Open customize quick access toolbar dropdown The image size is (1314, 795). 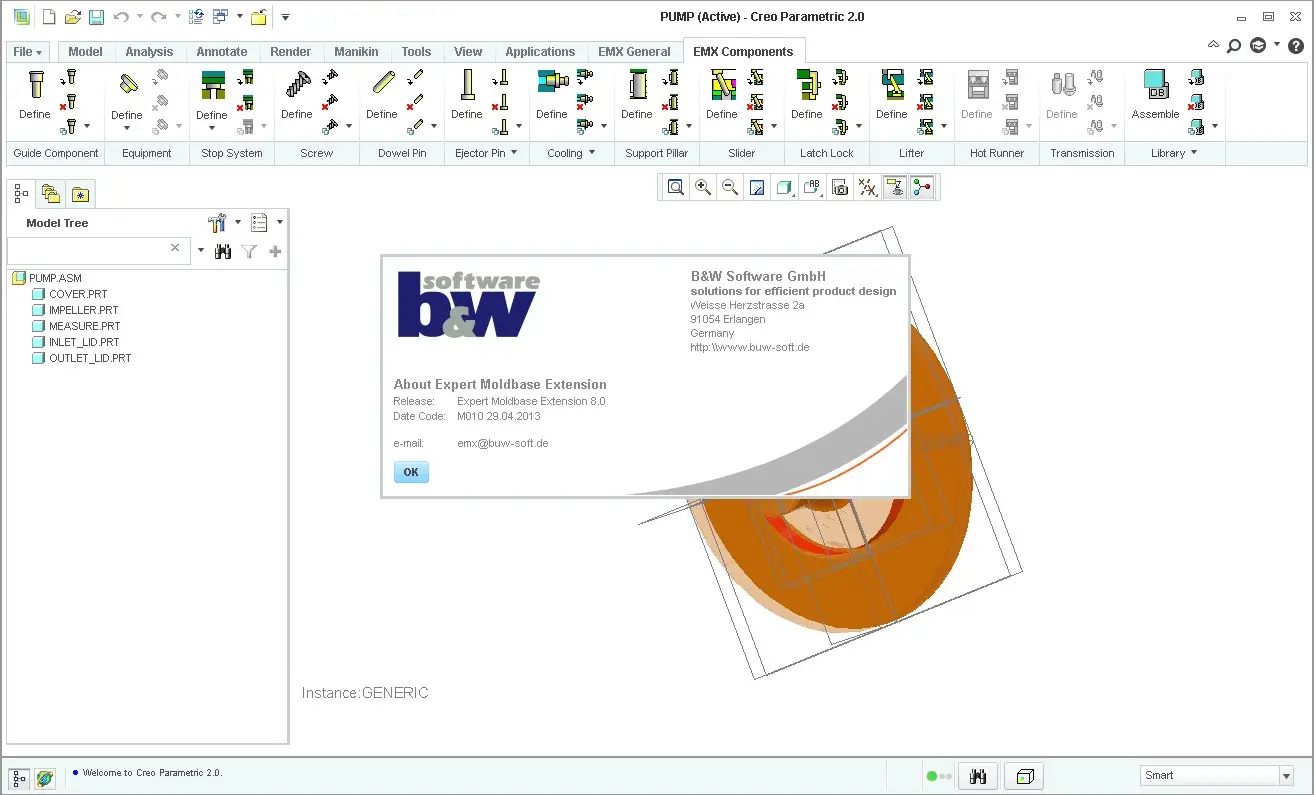[x=285, y=17]
